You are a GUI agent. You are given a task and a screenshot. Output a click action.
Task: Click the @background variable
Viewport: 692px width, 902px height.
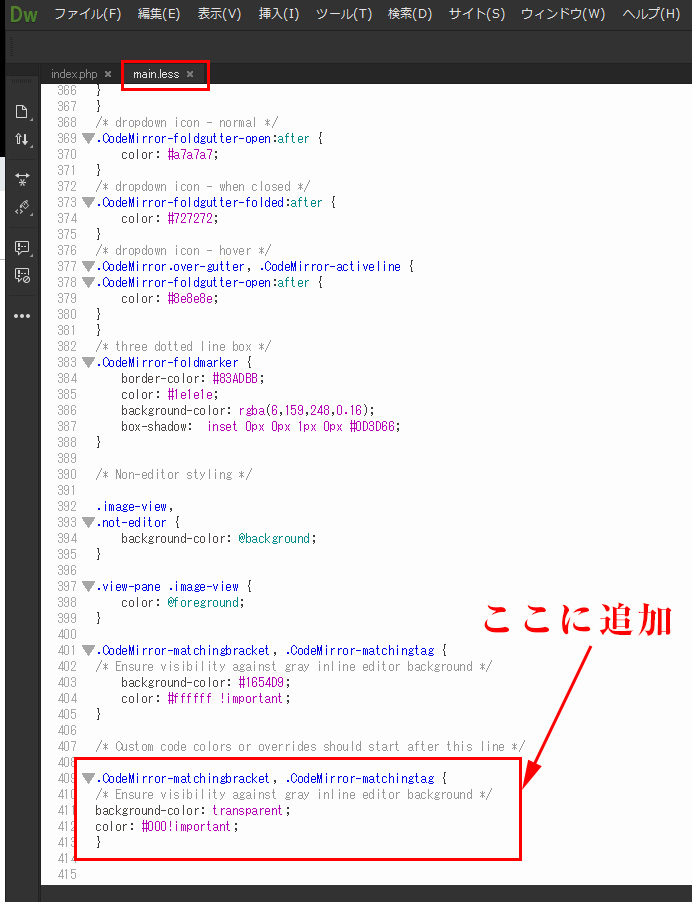(x=274, y=538)
